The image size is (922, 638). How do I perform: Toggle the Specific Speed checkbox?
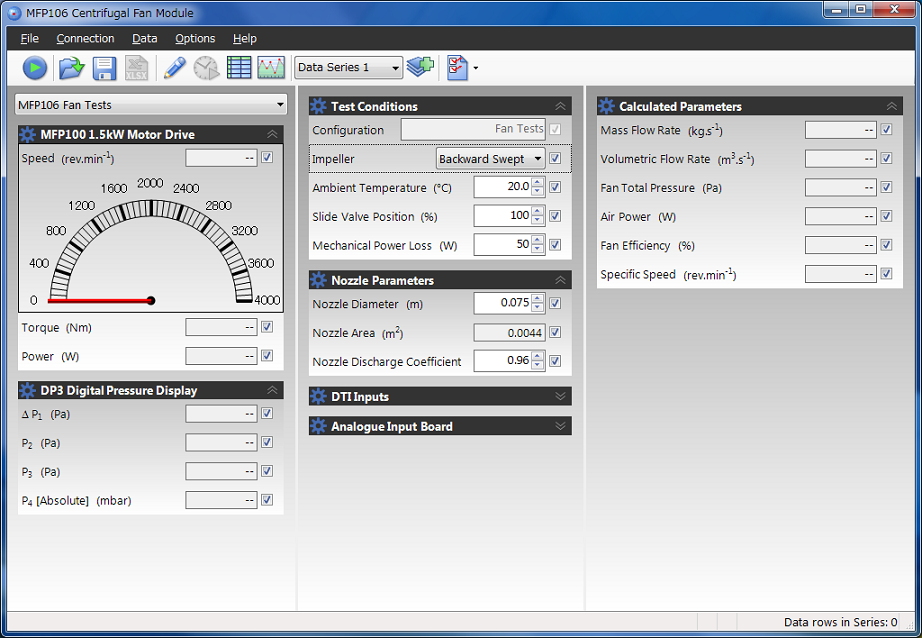[x=887, y=273]
